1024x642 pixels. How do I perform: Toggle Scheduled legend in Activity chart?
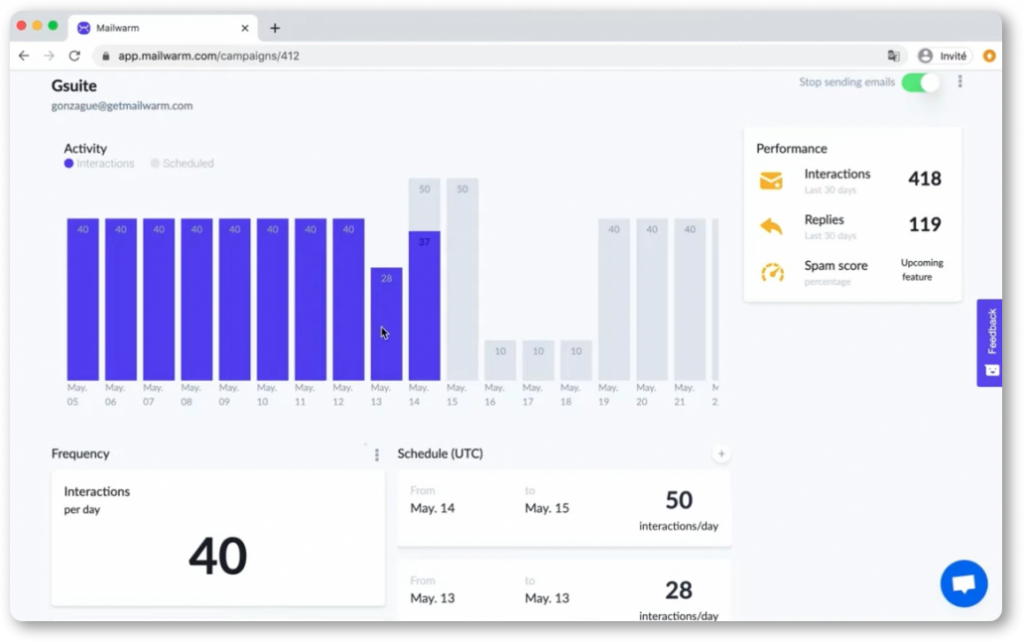[x=182, y=163]
